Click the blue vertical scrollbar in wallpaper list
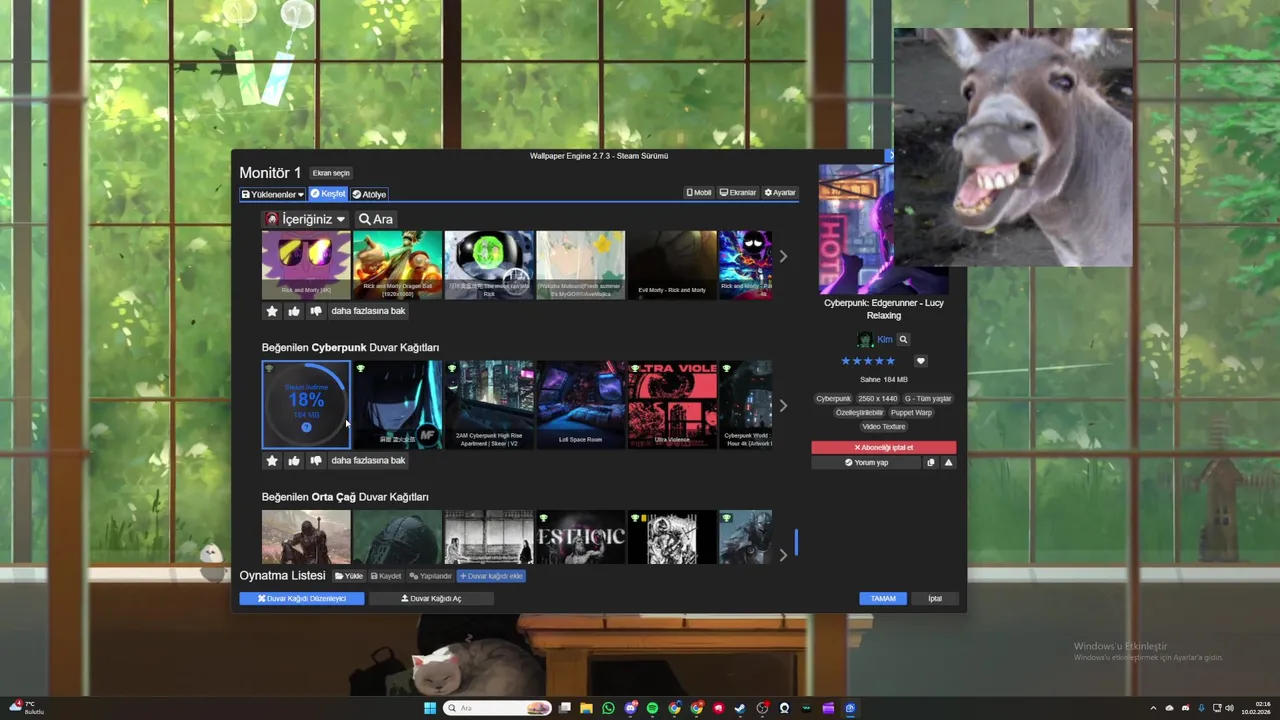 [797, 542]
